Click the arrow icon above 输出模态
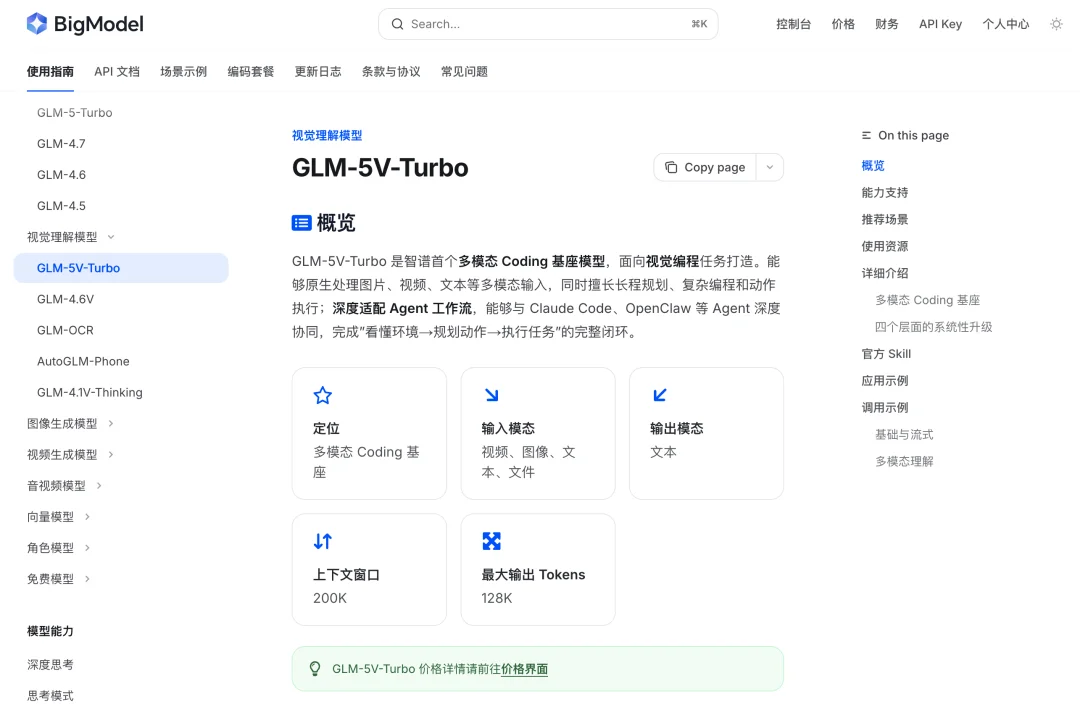This screenshot has height=715, width=1080. (660, 394)
